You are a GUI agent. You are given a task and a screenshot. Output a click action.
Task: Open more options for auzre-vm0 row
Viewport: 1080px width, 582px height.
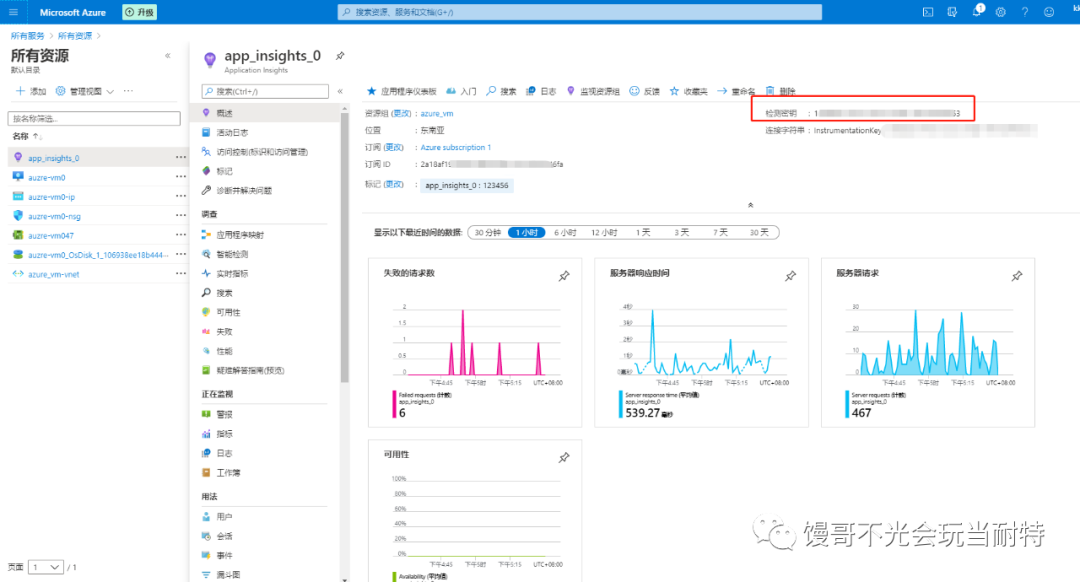coord(180,177)
